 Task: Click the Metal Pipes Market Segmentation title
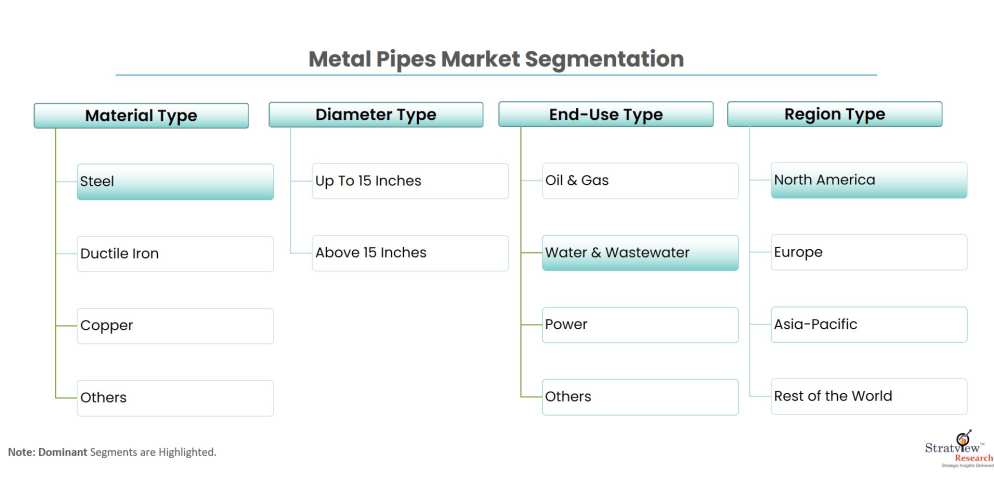[x=496, y=59]
